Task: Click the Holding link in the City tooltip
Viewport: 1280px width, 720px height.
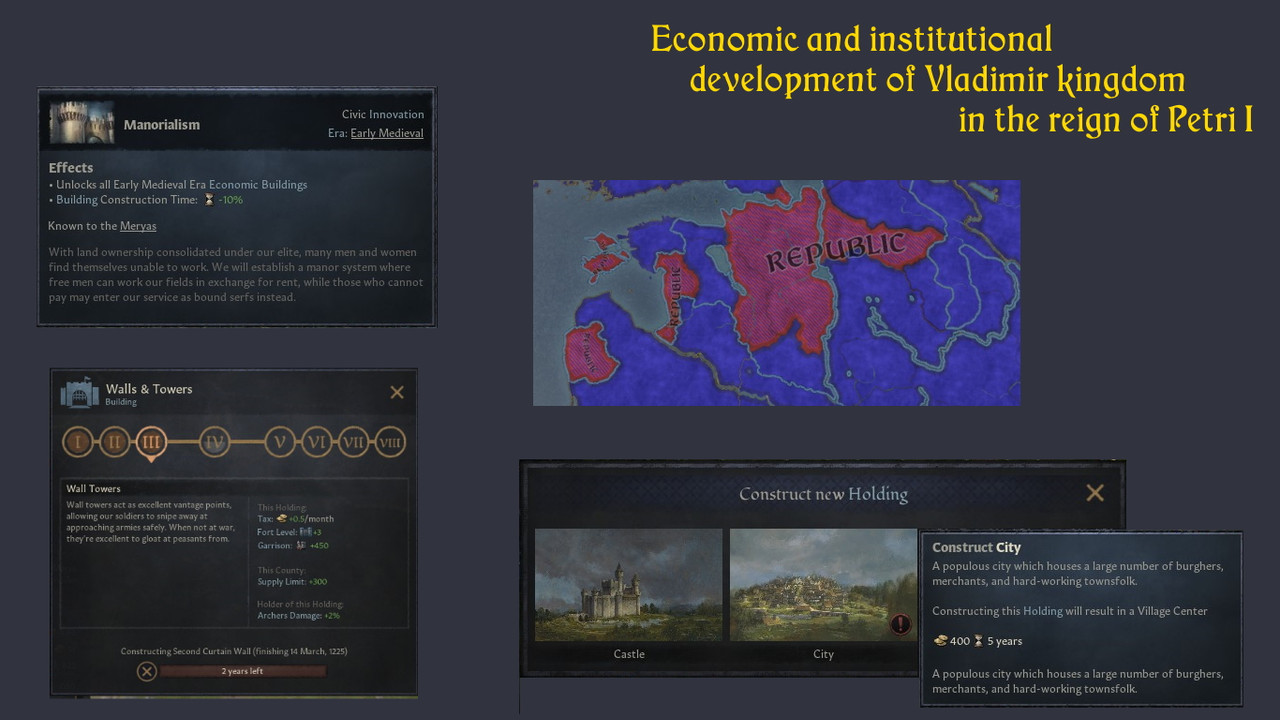Action: pyautogui.click(x=1043, y=610)
